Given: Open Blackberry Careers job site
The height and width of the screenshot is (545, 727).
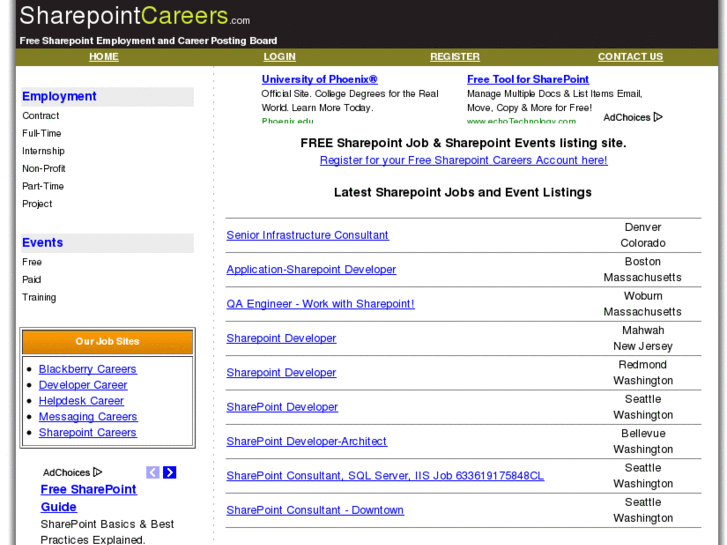Looking at the screenshot, I should click(x=88, y=369).
